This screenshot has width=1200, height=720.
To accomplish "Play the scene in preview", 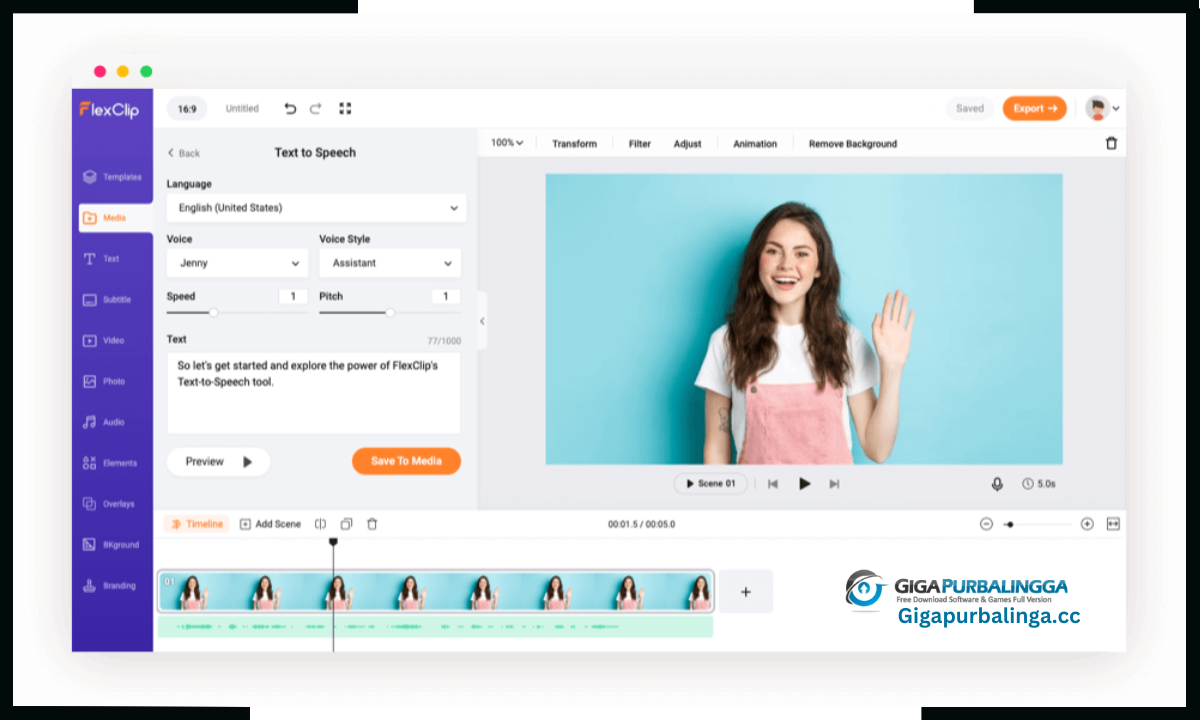I will (804, 484).
